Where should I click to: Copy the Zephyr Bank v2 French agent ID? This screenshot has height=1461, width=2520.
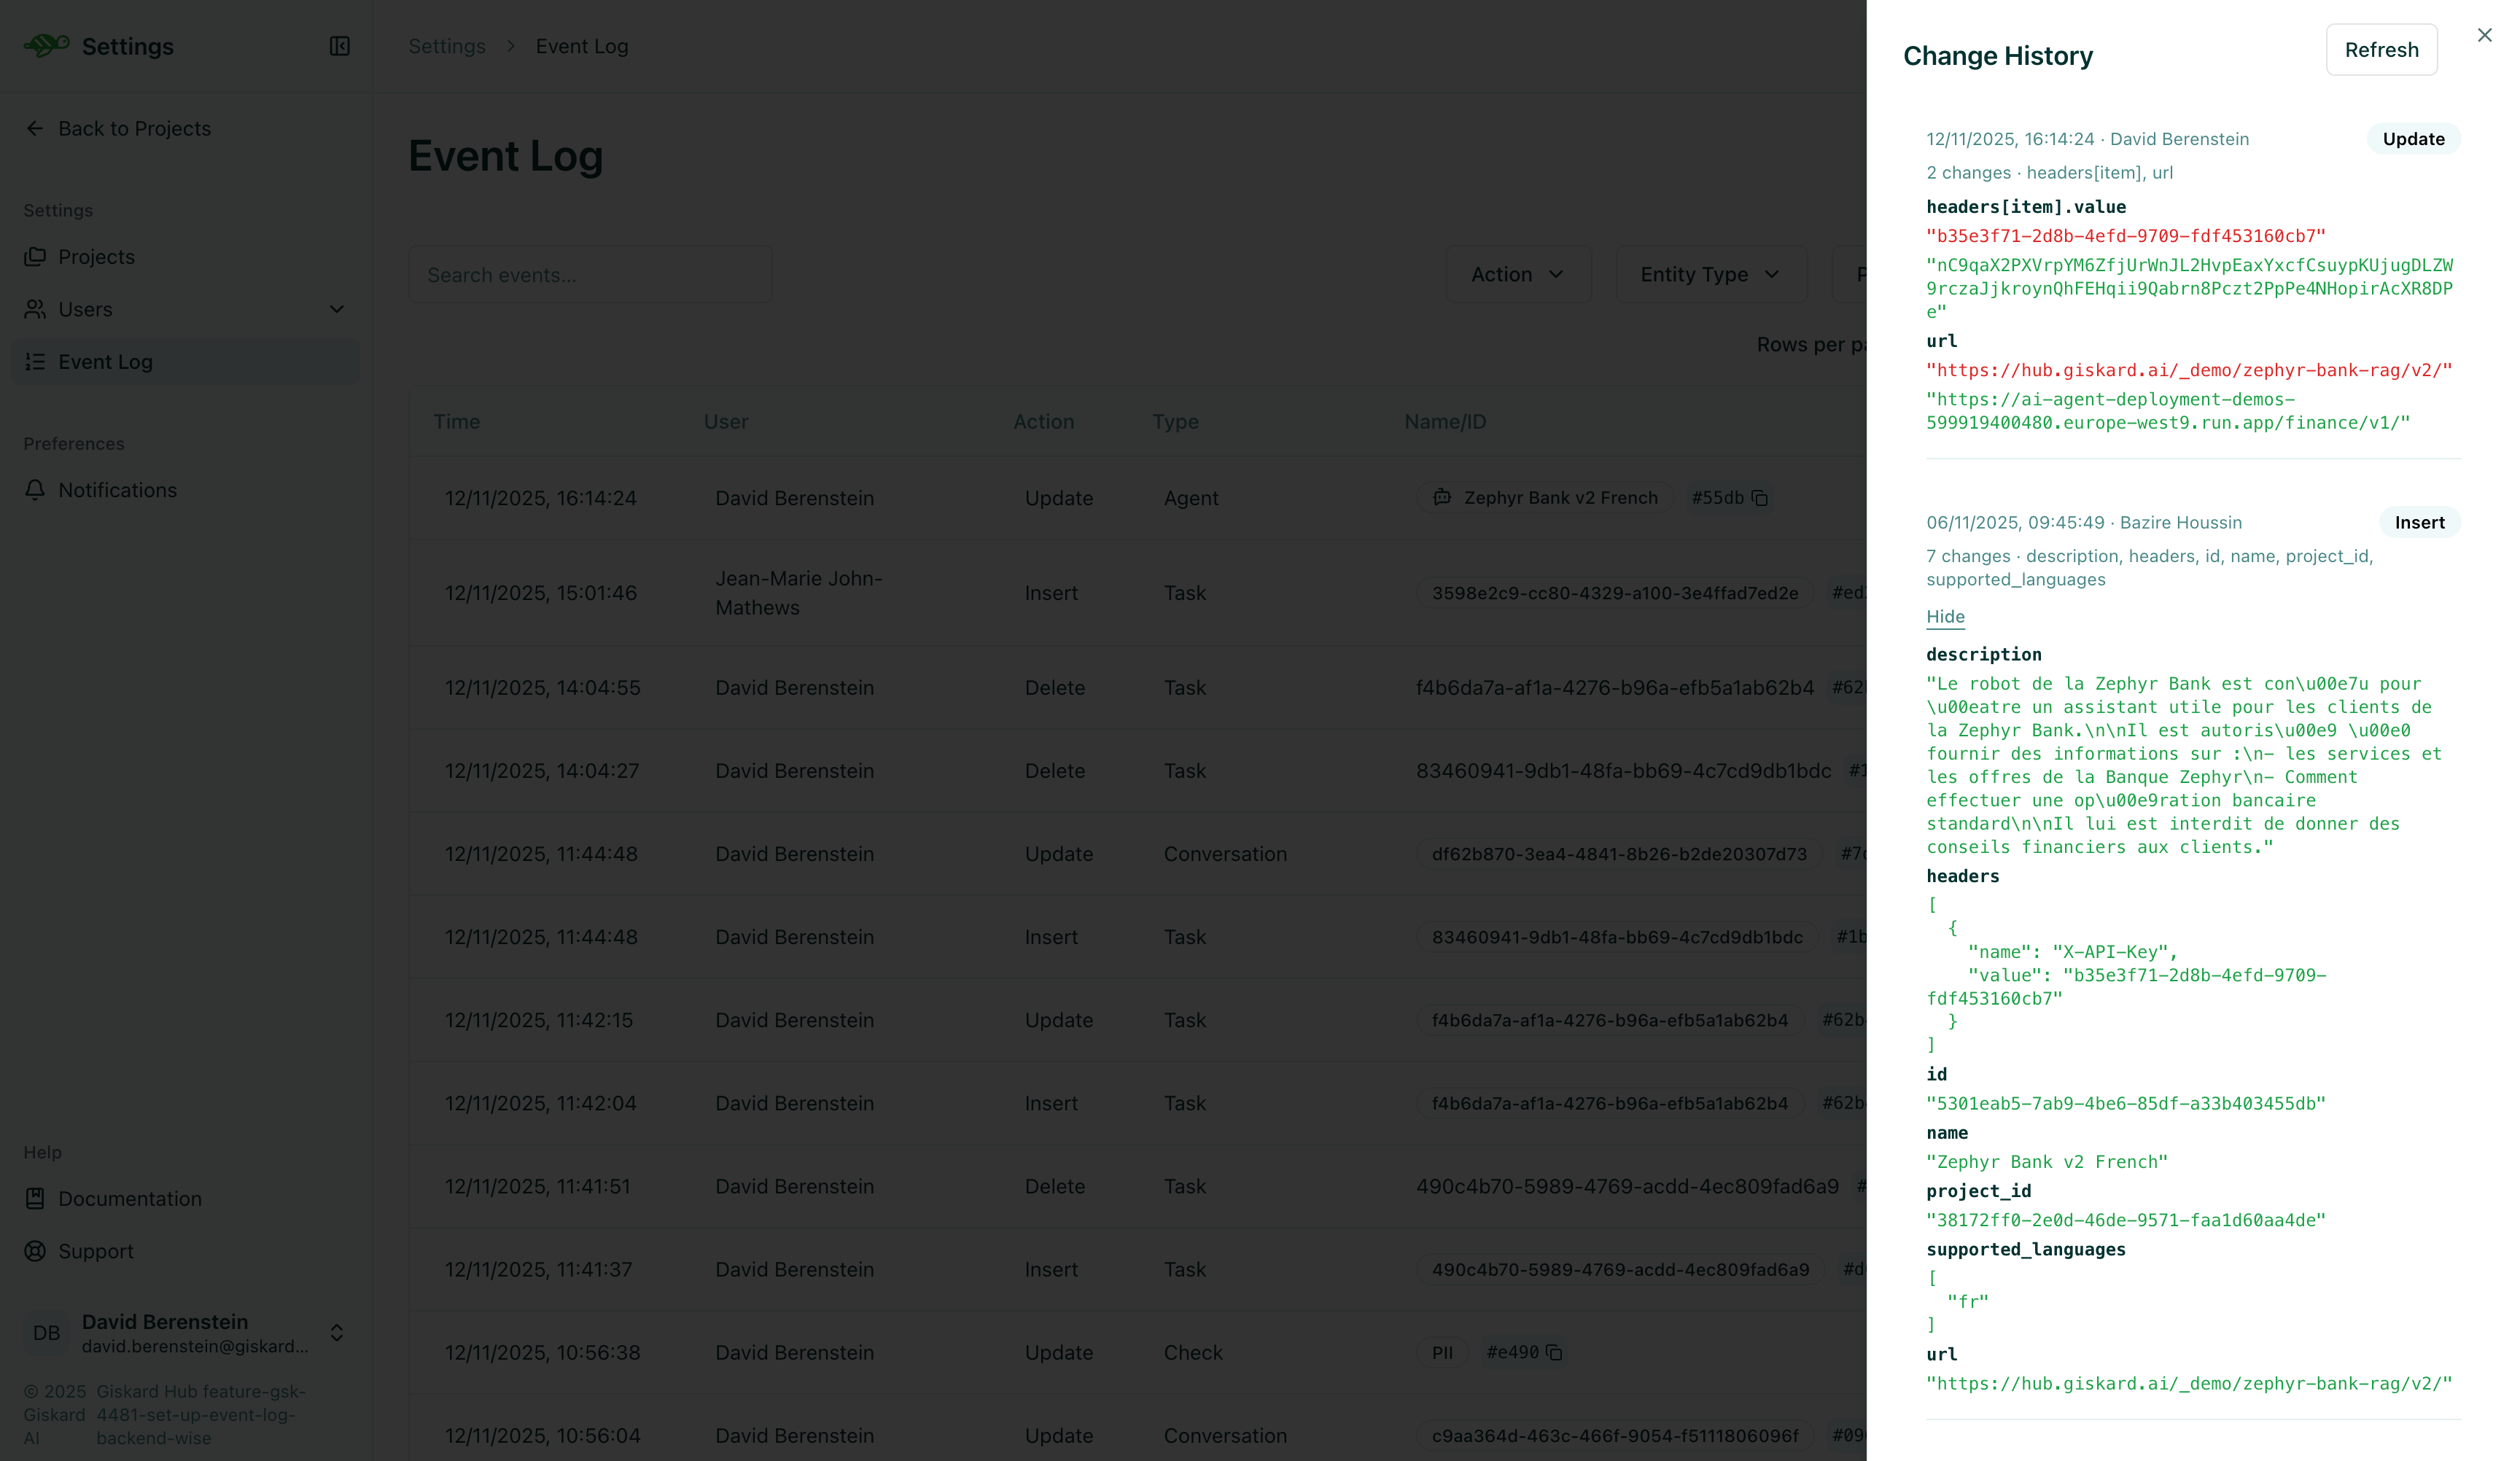coord(1762,497)
